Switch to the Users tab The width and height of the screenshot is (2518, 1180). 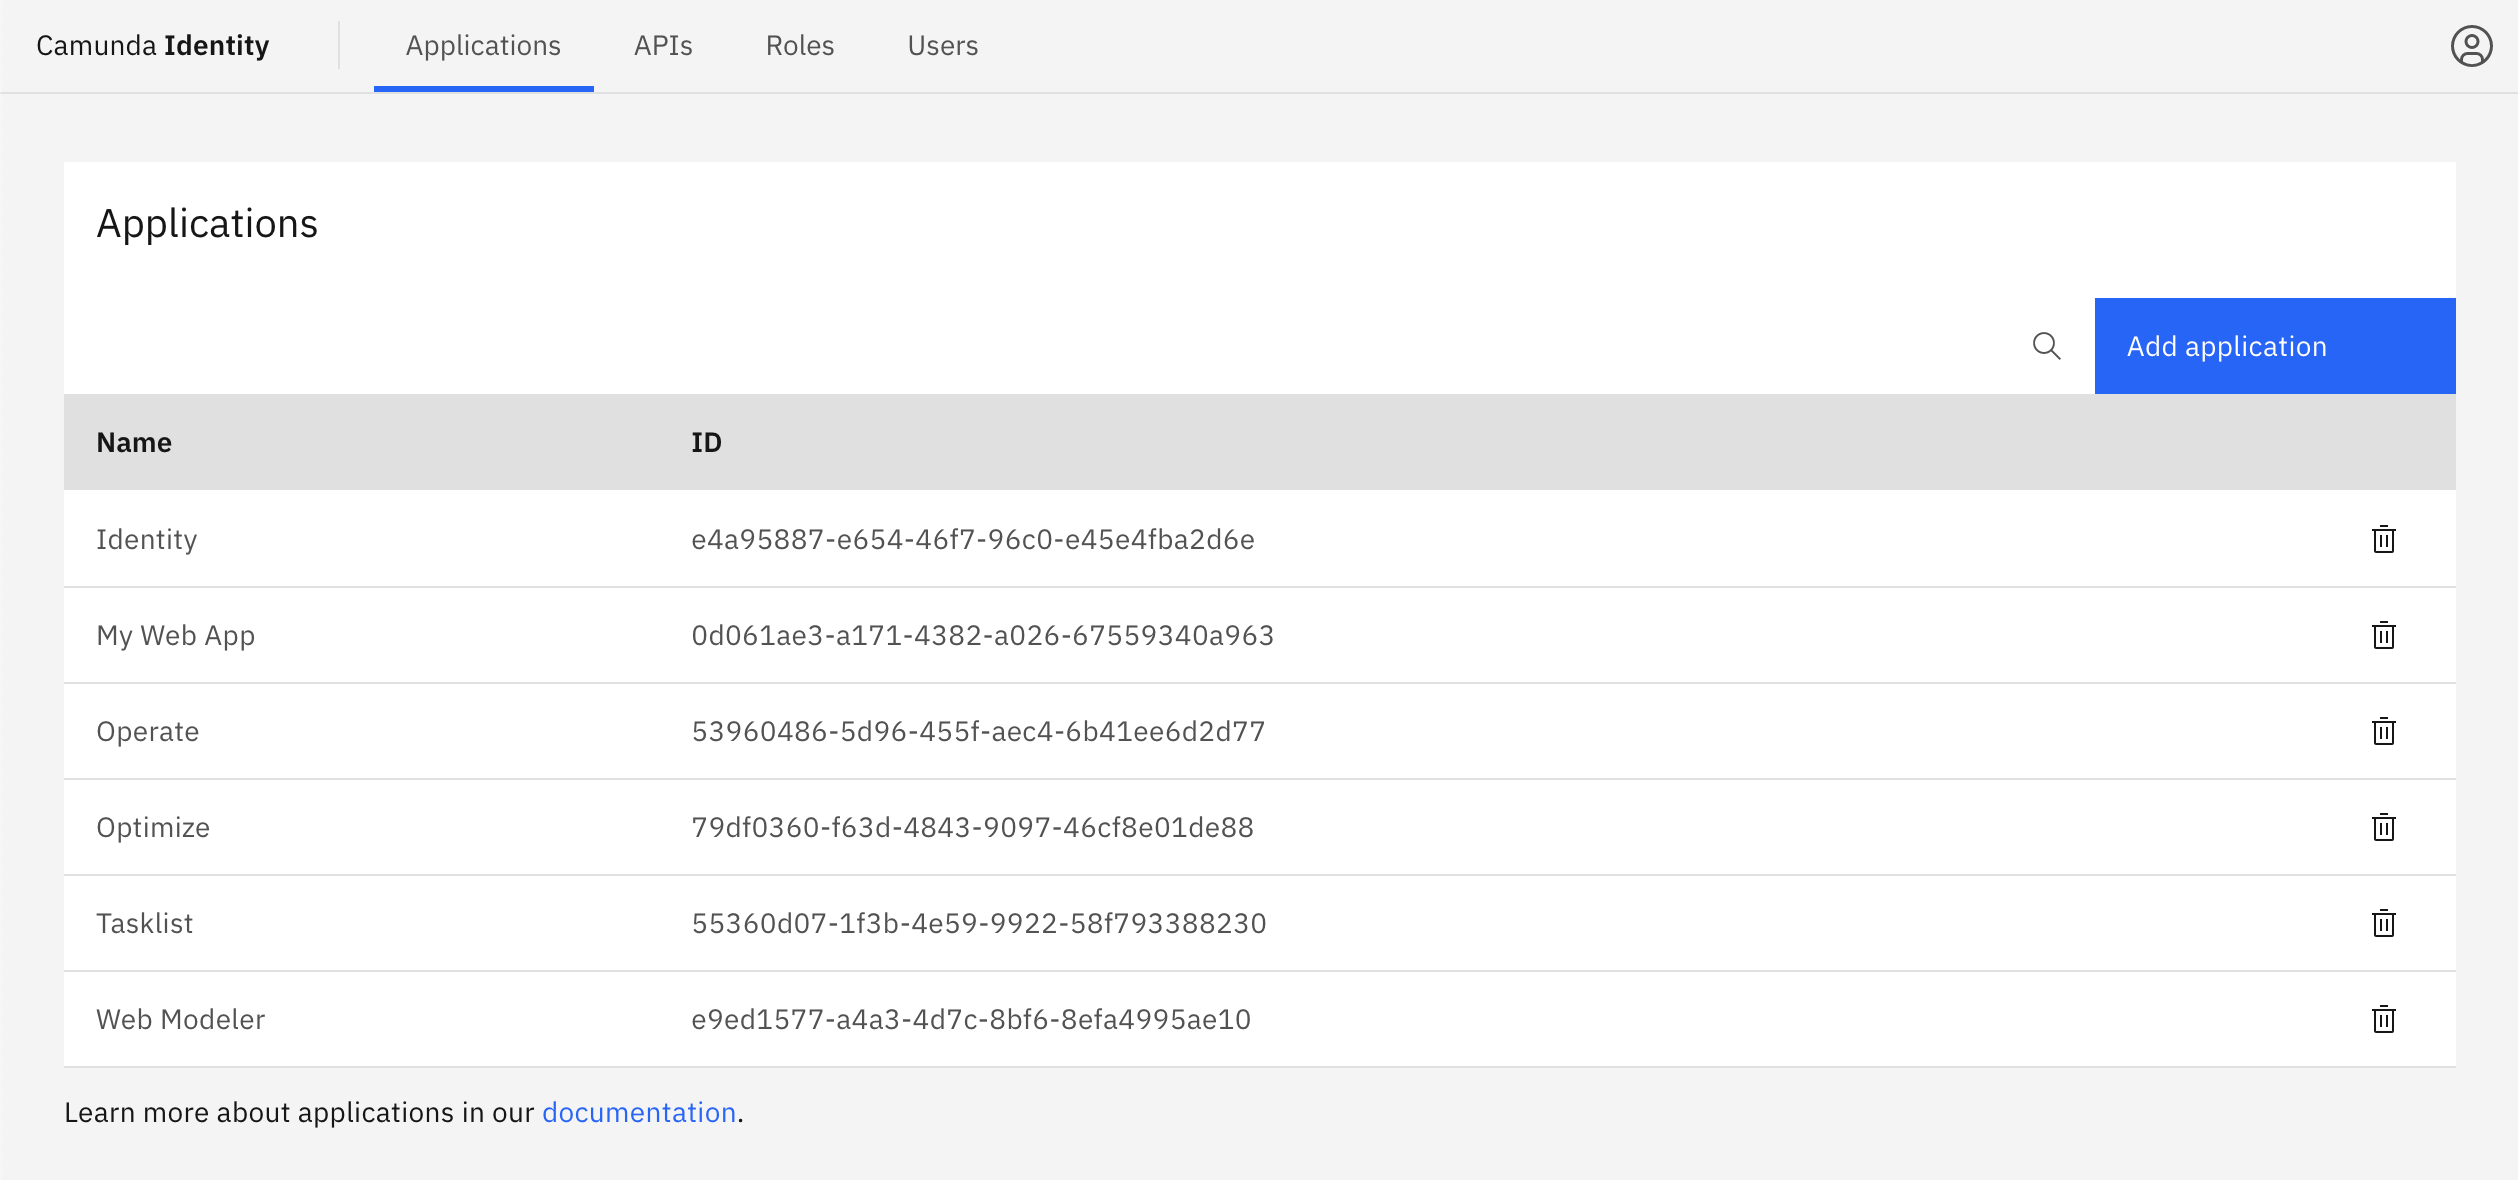942,46
